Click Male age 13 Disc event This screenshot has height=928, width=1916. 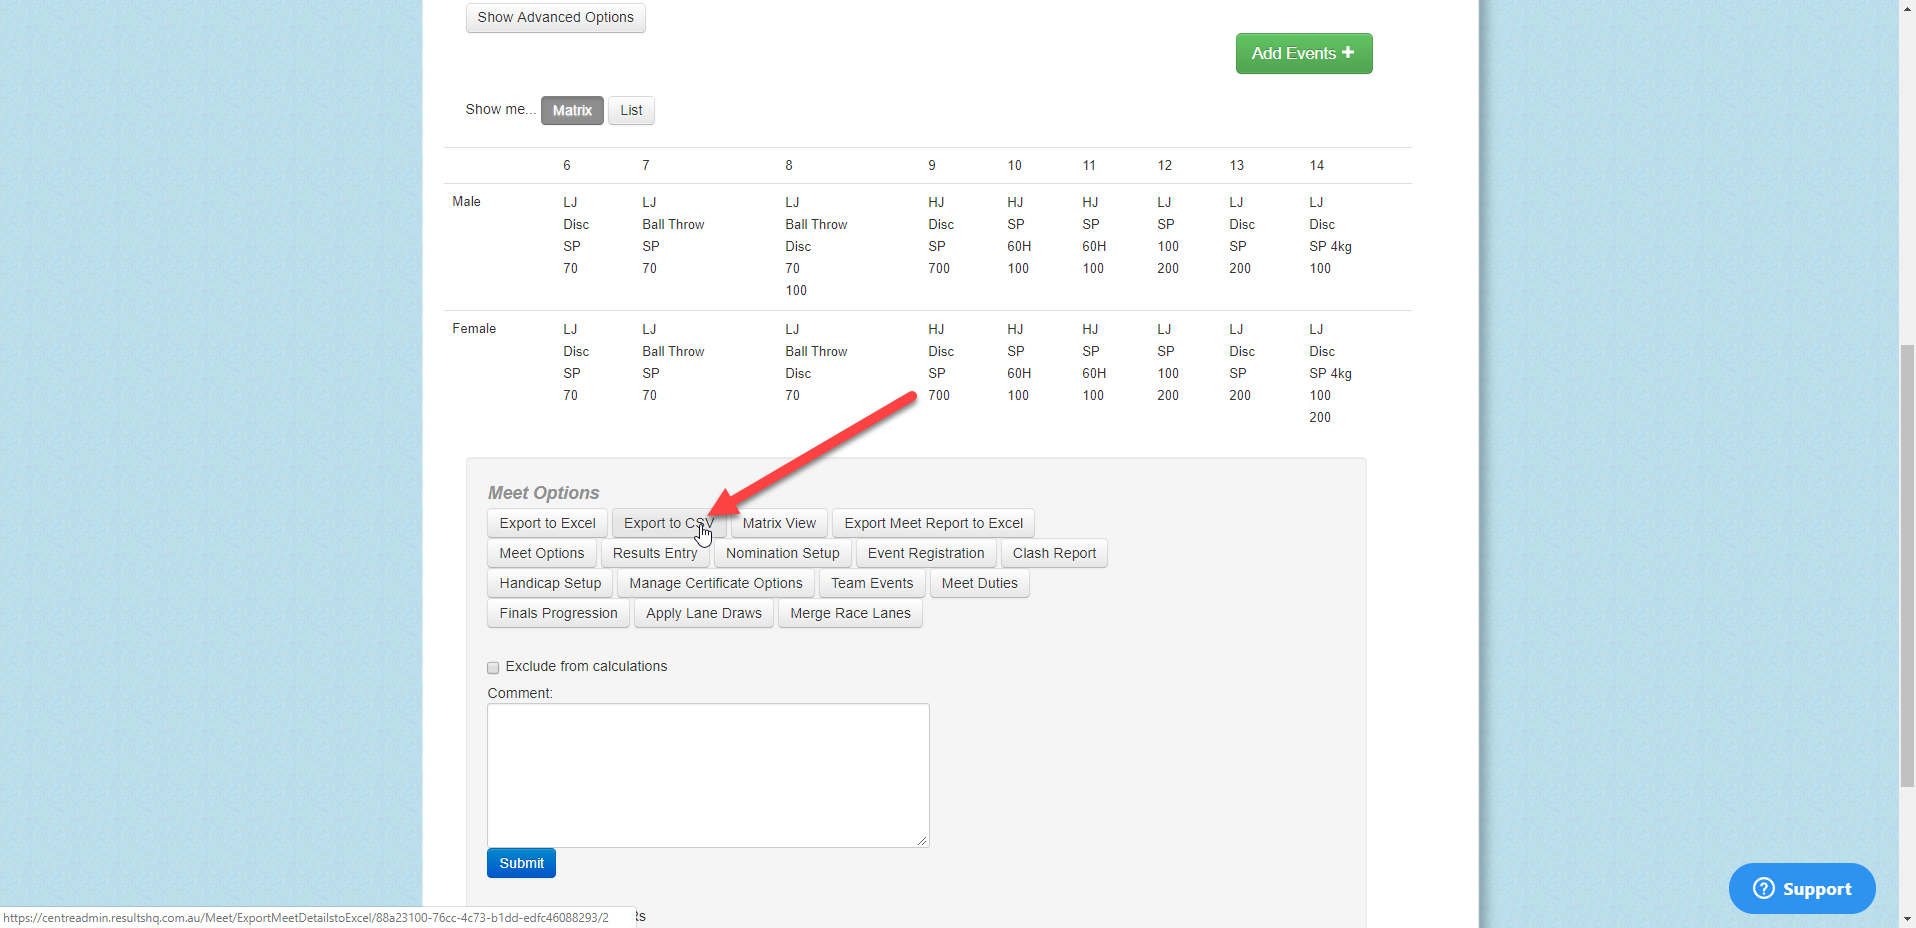tap(1242, 224)
